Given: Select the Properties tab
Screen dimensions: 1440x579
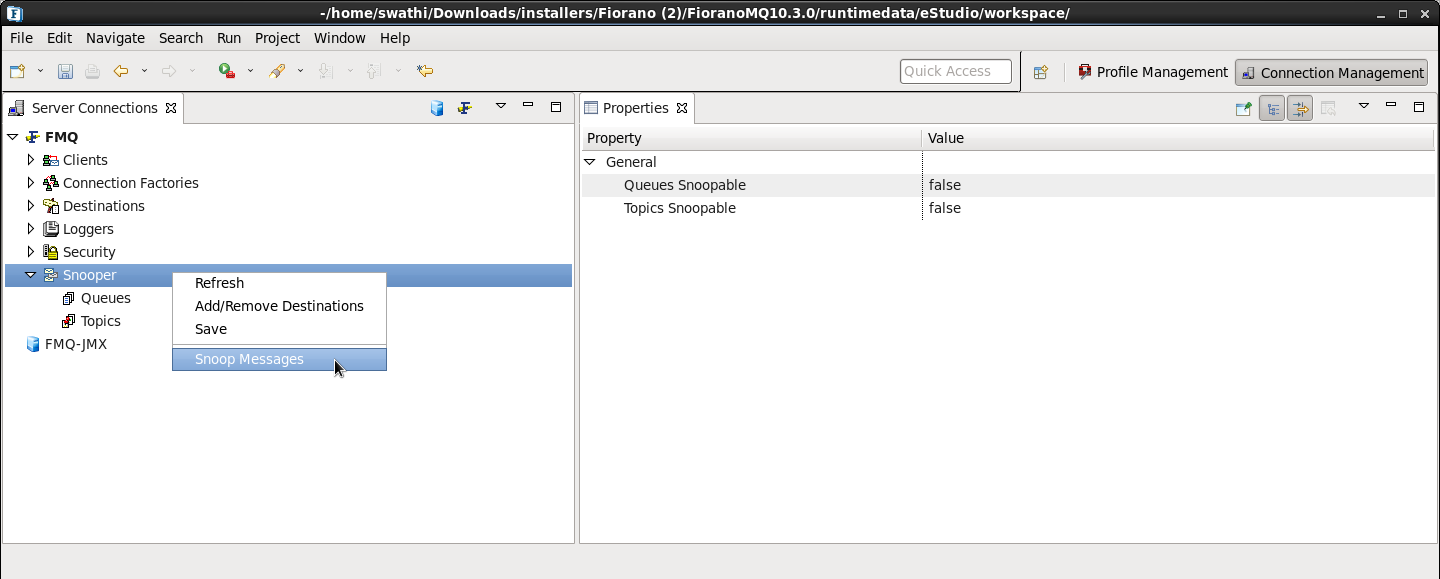Looking at the screenshot, I should pyautogui.click(x=636, y=108).
